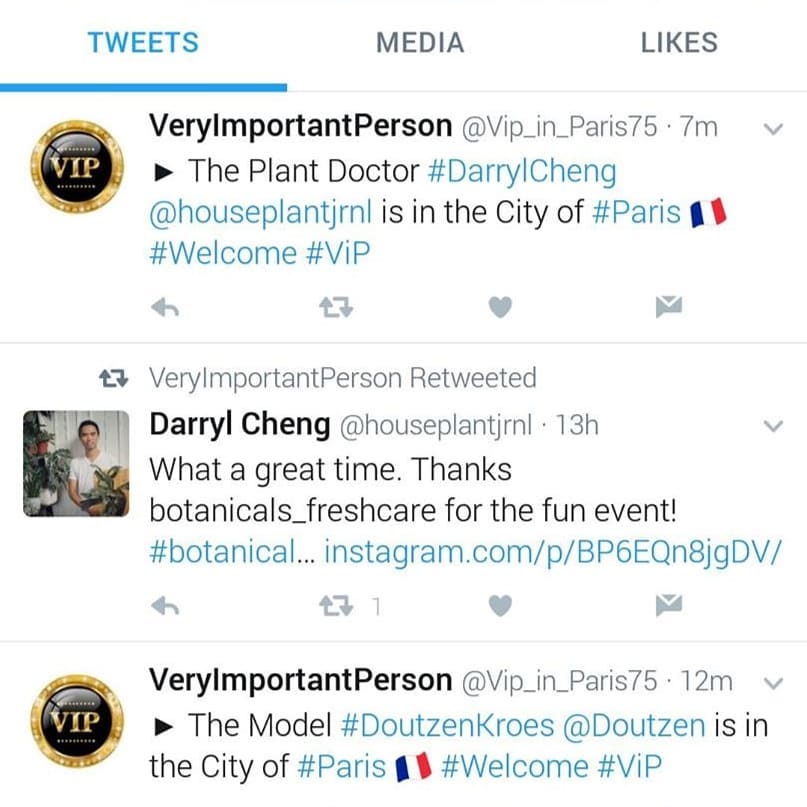Open the #DarrylCheng hashtag
The width and height of the screenshot is (807, 807).
tap(522, 172)
